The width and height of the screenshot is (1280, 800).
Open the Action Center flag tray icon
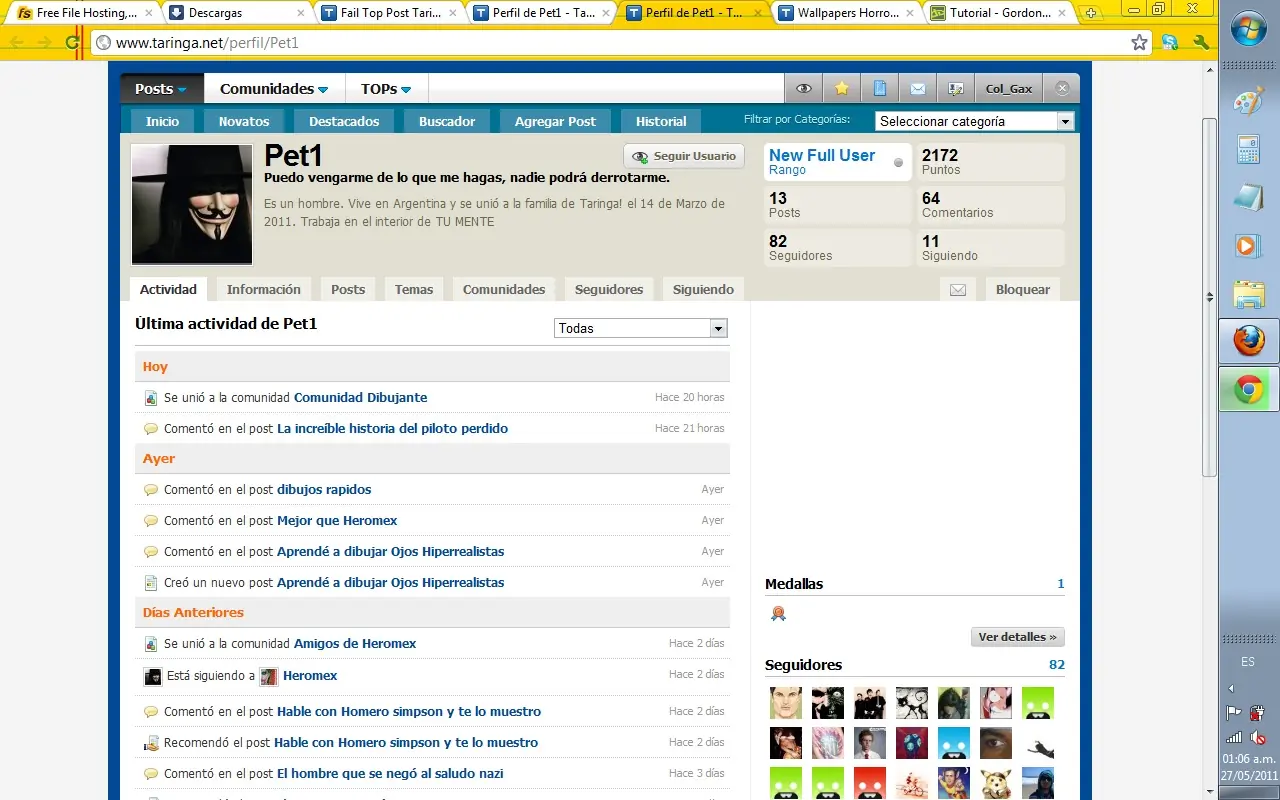[1233, 713]
